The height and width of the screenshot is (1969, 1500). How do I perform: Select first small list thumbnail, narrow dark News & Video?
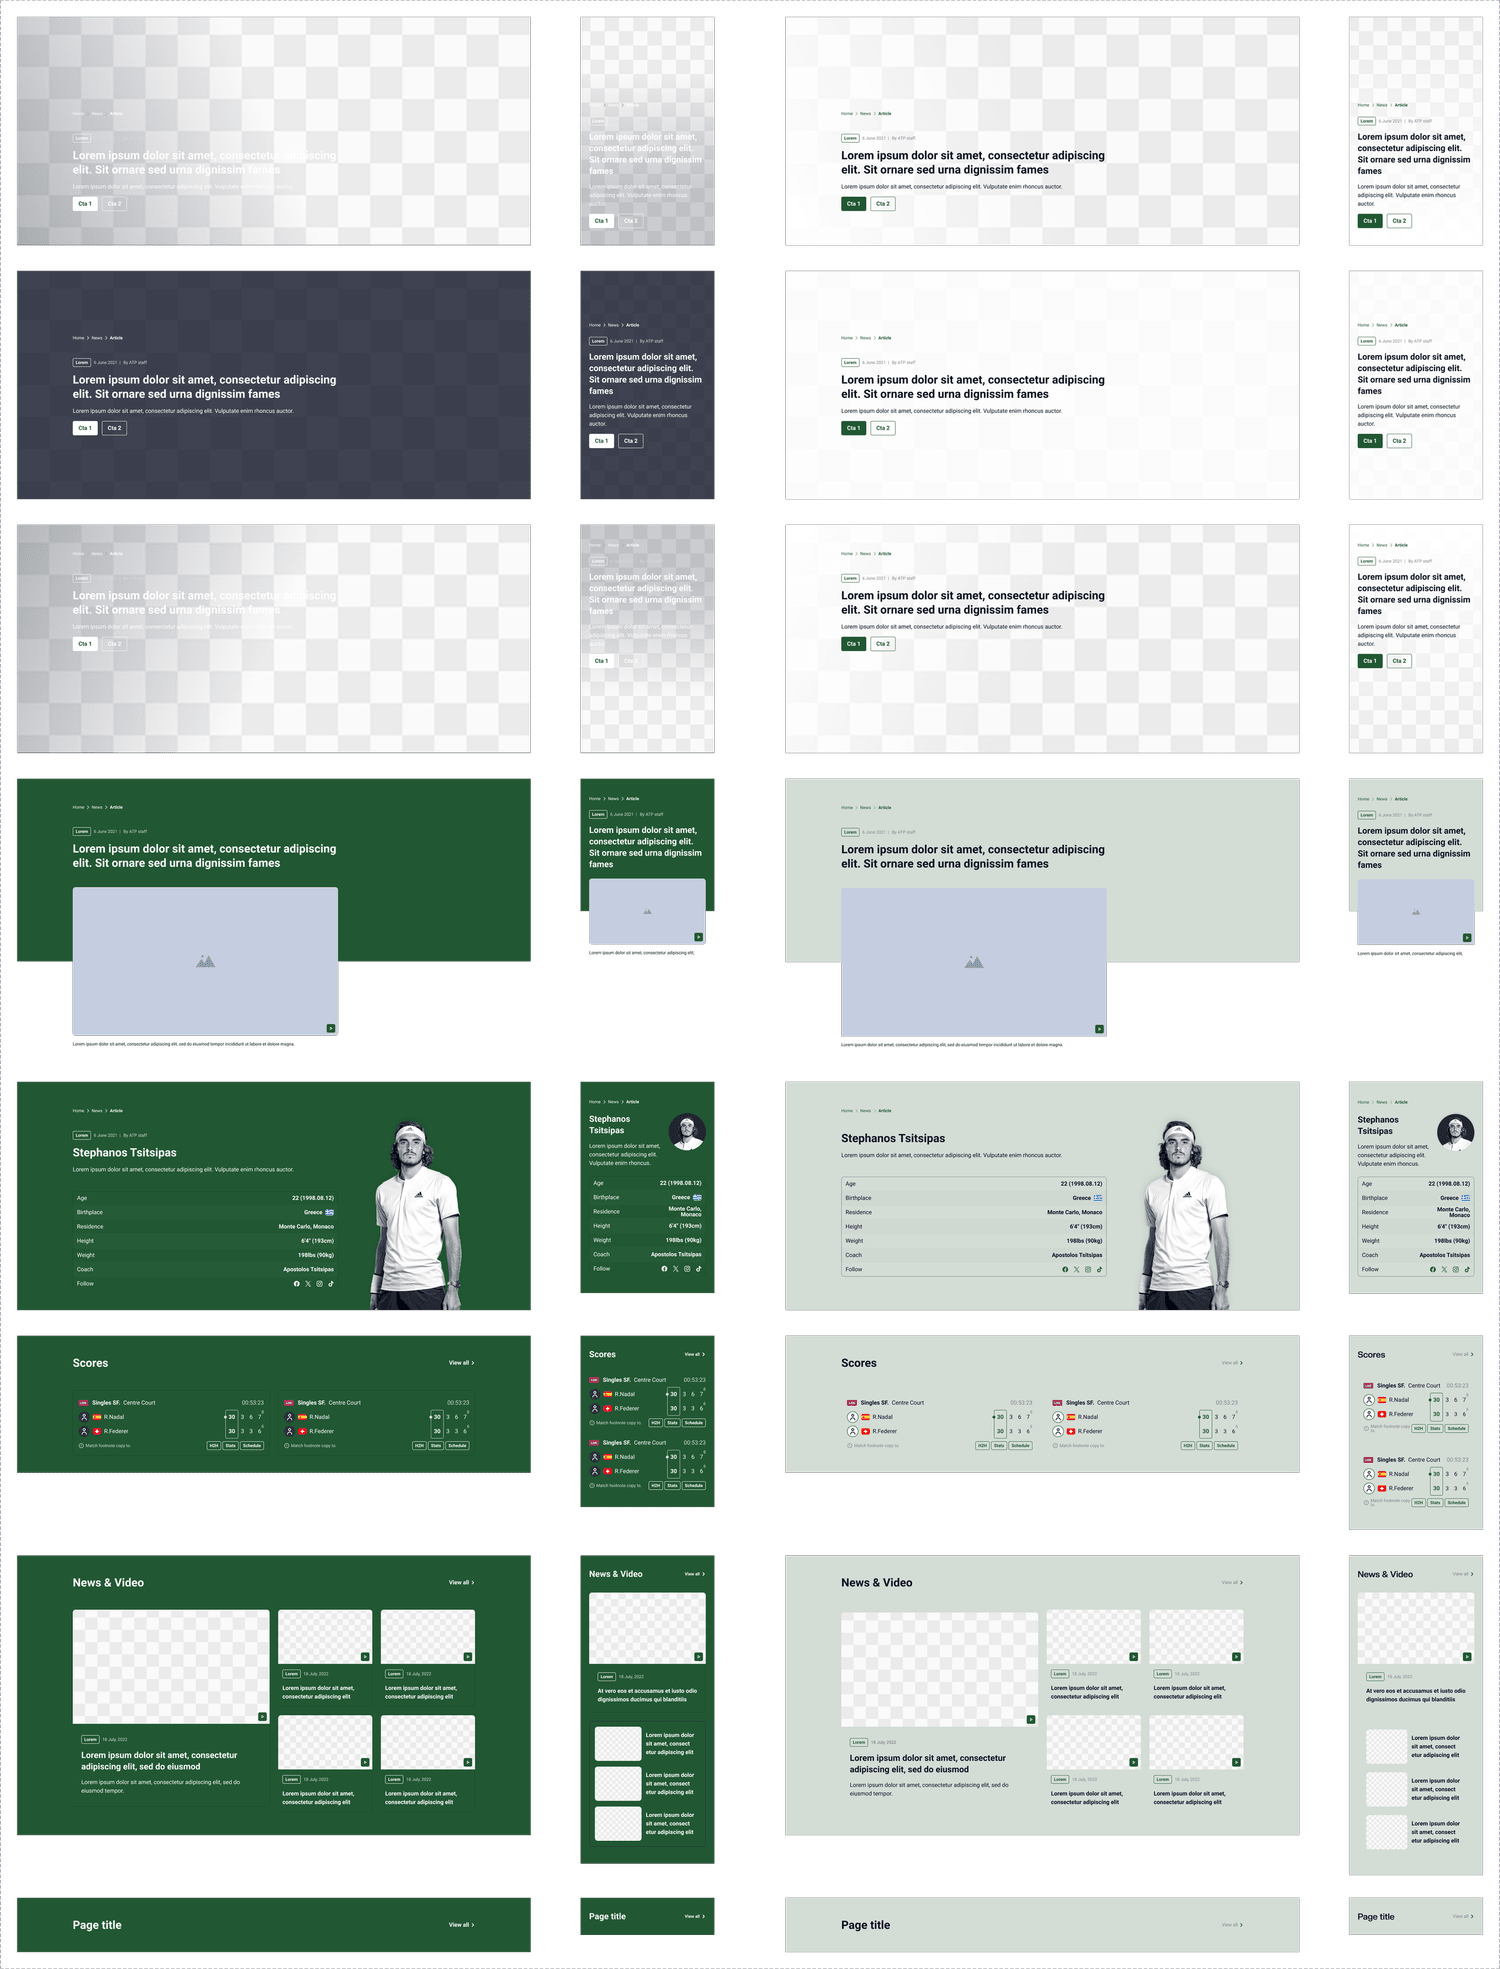point(618,1743)
